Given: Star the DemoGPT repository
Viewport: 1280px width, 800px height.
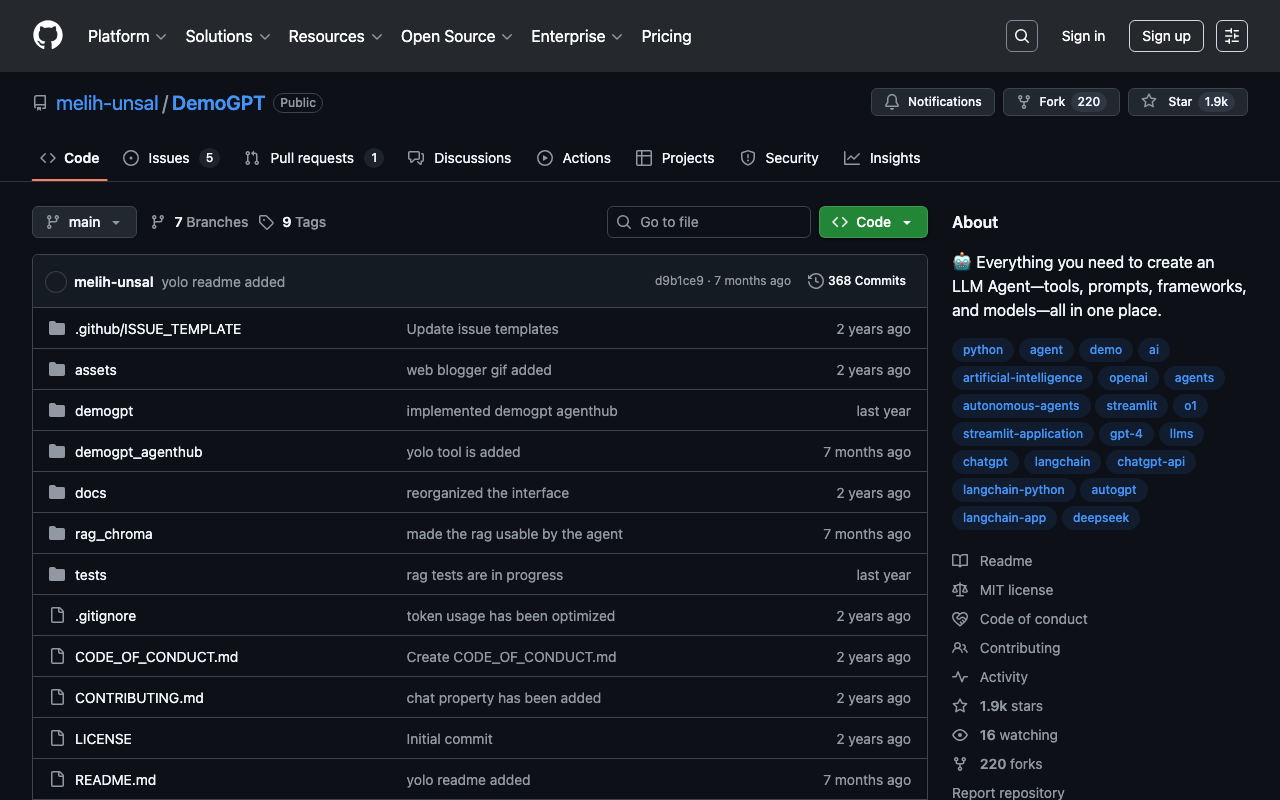Looking at the screenshot, I should (1187, 102).
